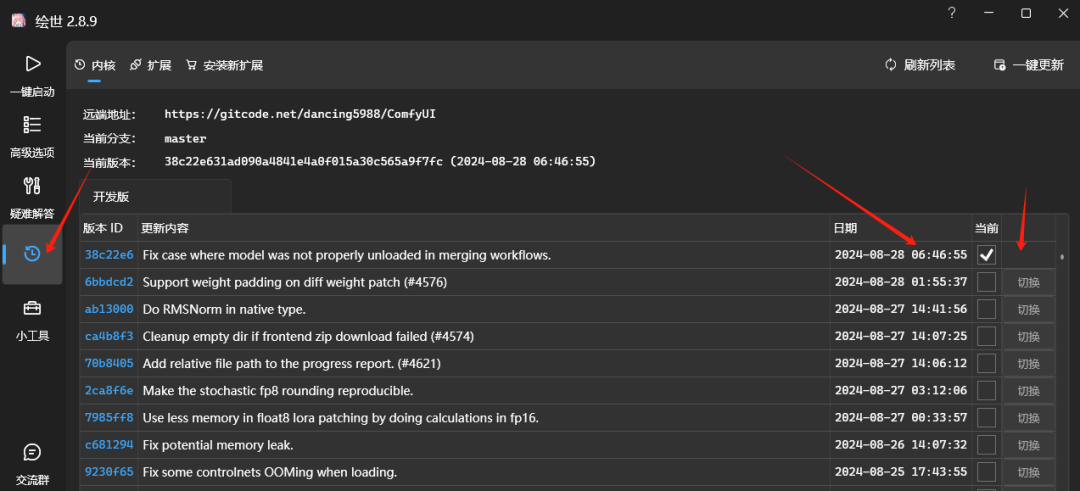Select 'Fix some controlnets OOMing when loading.'
Image resolution: width=1080 pixels, height=491 pixels.
pos(269,472)
